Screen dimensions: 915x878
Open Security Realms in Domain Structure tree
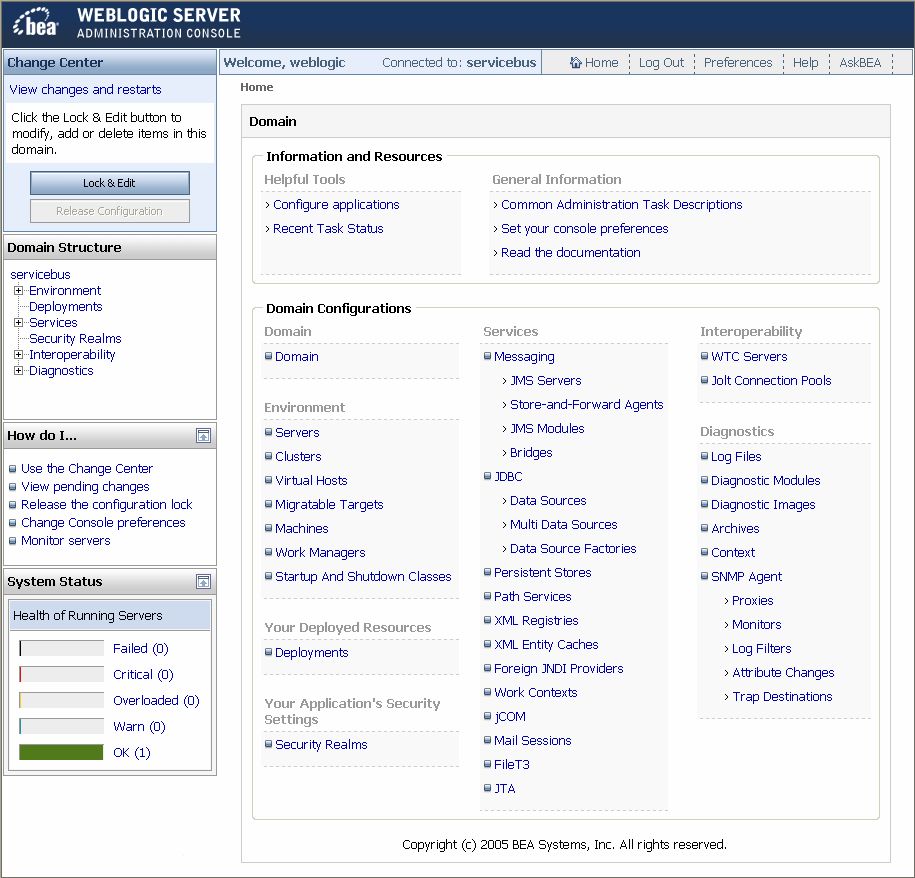coord(75,339)
